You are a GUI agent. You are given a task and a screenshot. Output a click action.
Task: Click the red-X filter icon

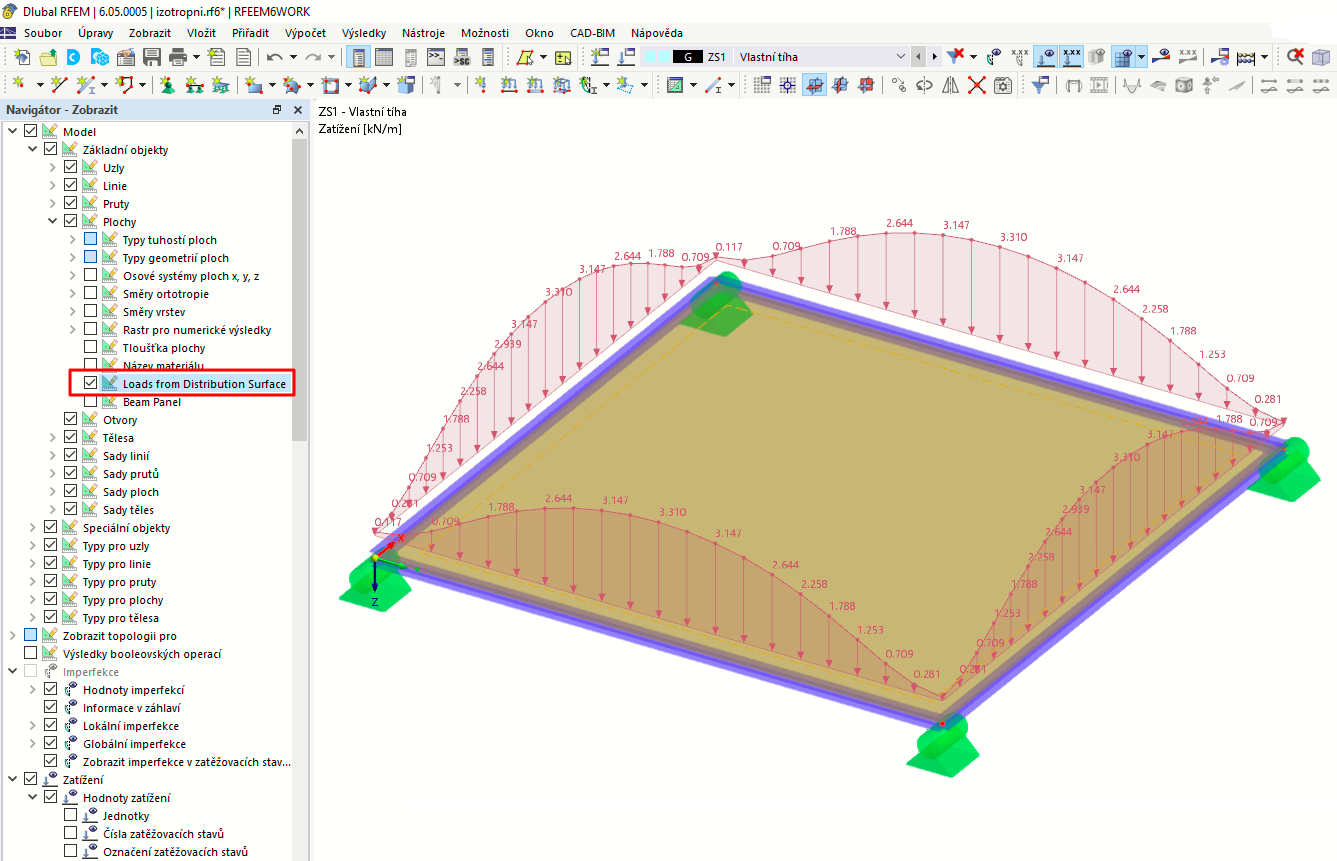pos(957,57)
